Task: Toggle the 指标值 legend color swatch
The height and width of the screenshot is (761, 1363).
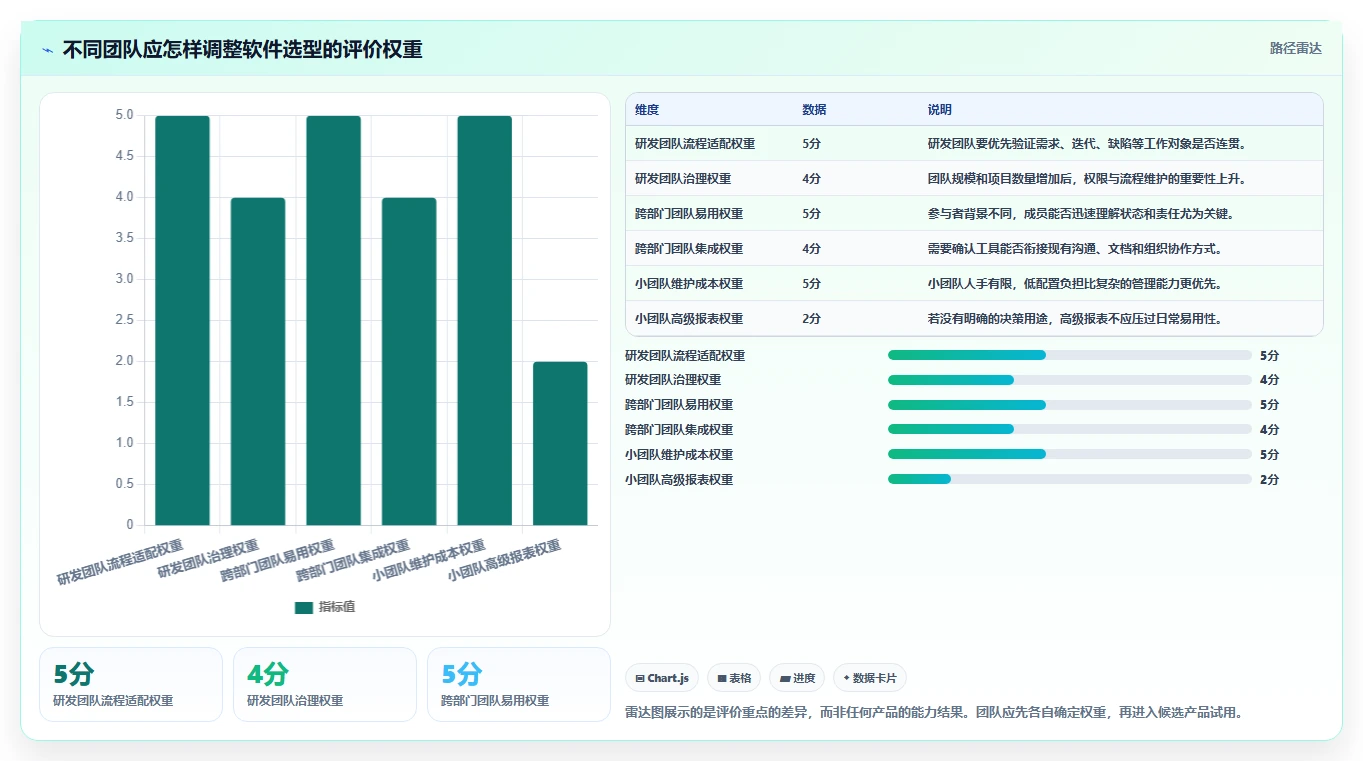Action: click(x=304, y=607)
